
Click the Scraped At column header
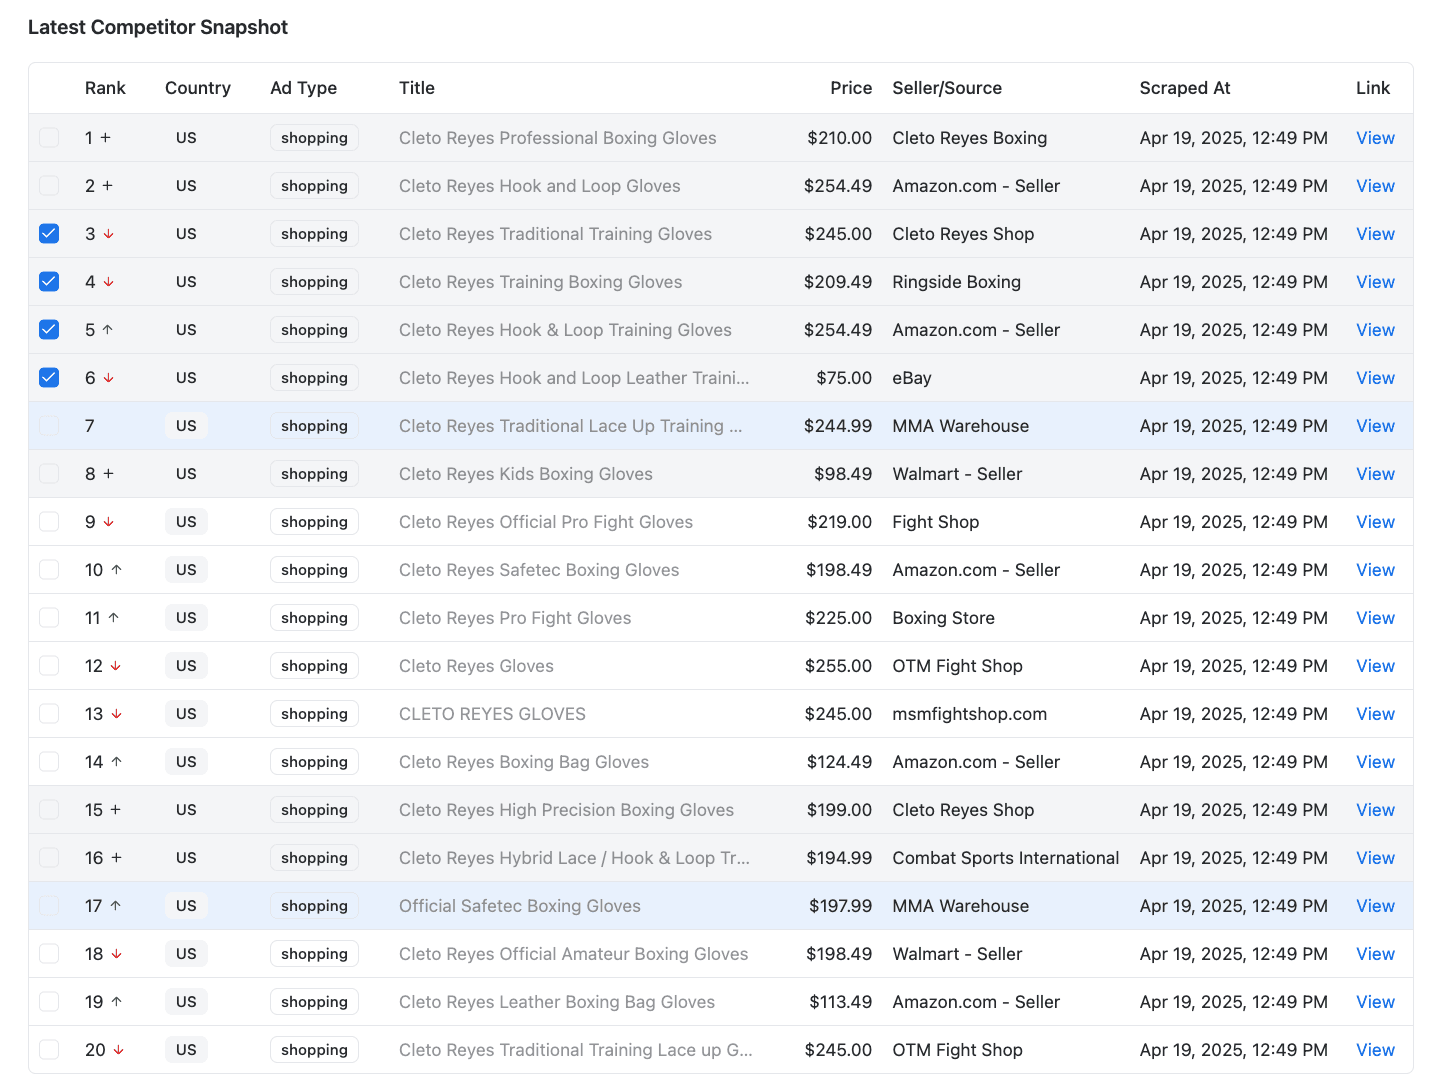[x=1185, y=88]
